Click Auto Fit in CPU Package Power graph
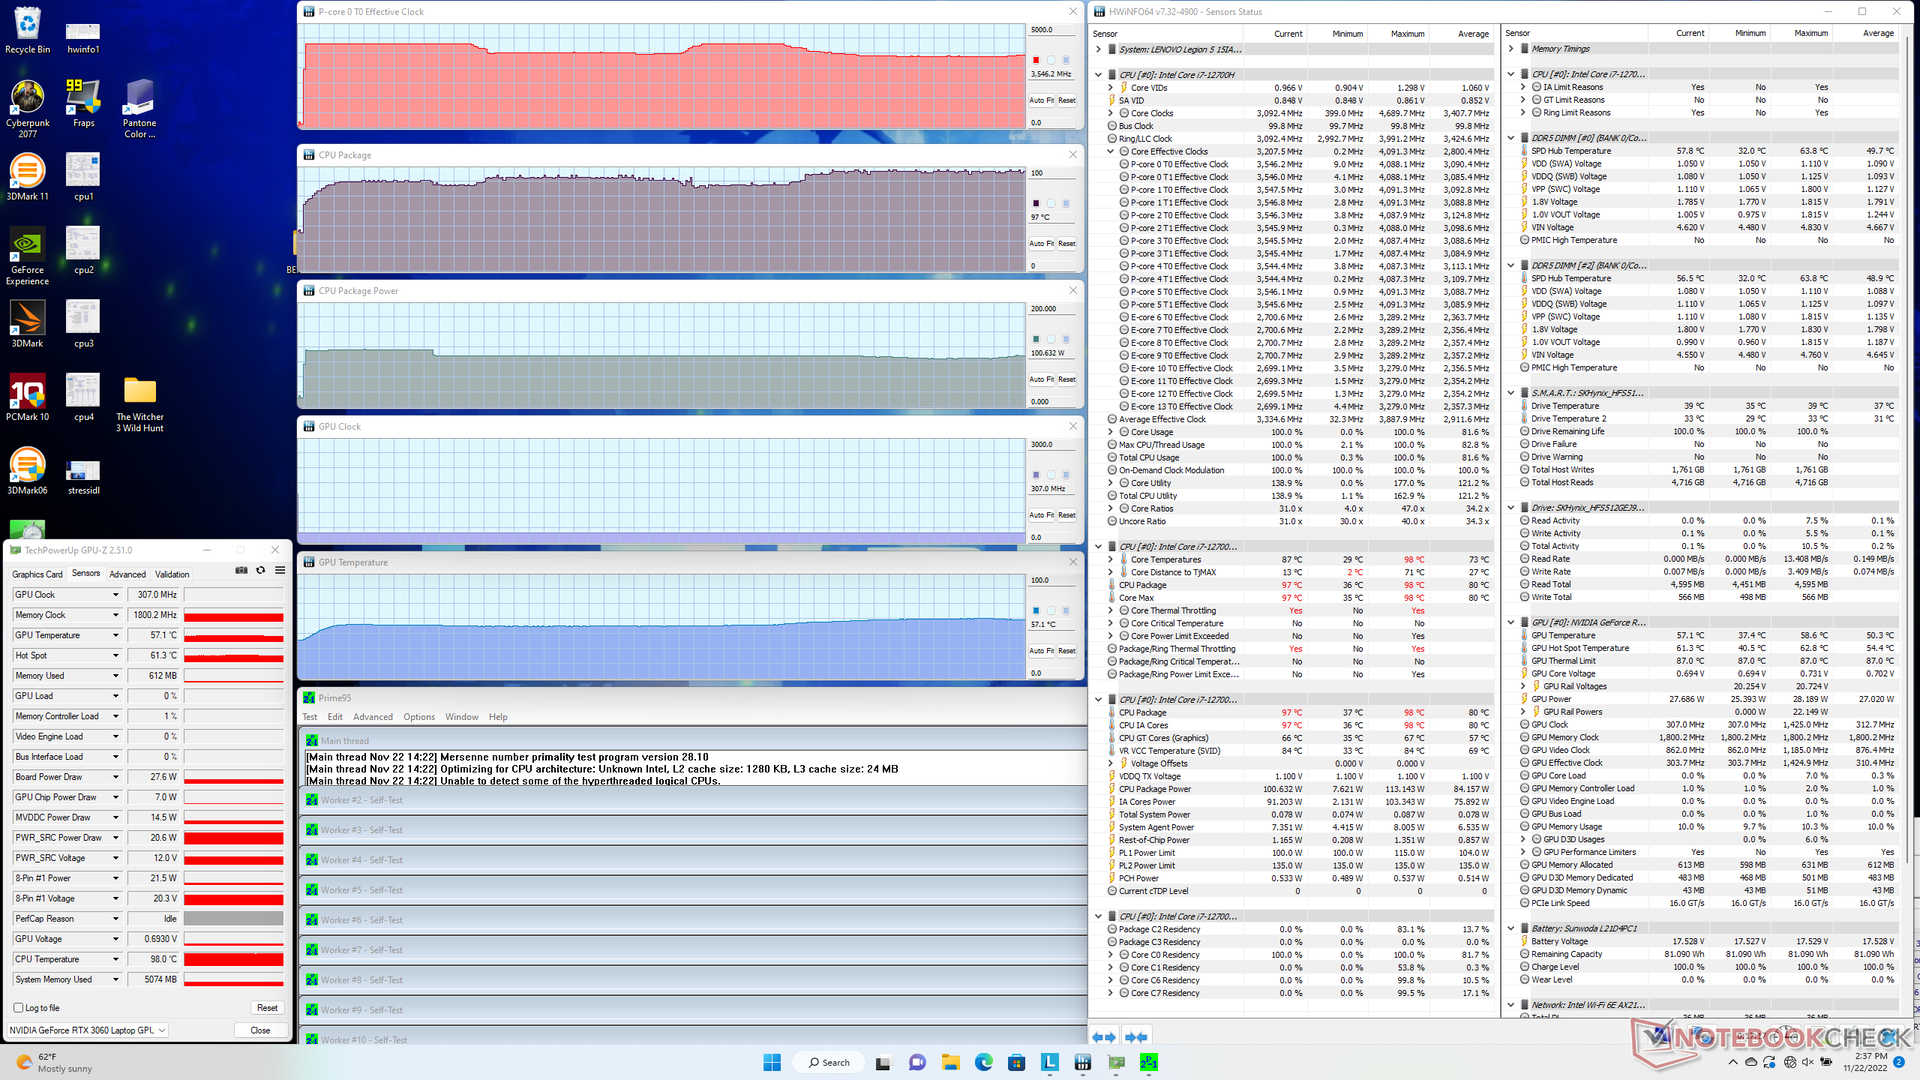This screenshot has height=1080, width=1920. 1041,379
